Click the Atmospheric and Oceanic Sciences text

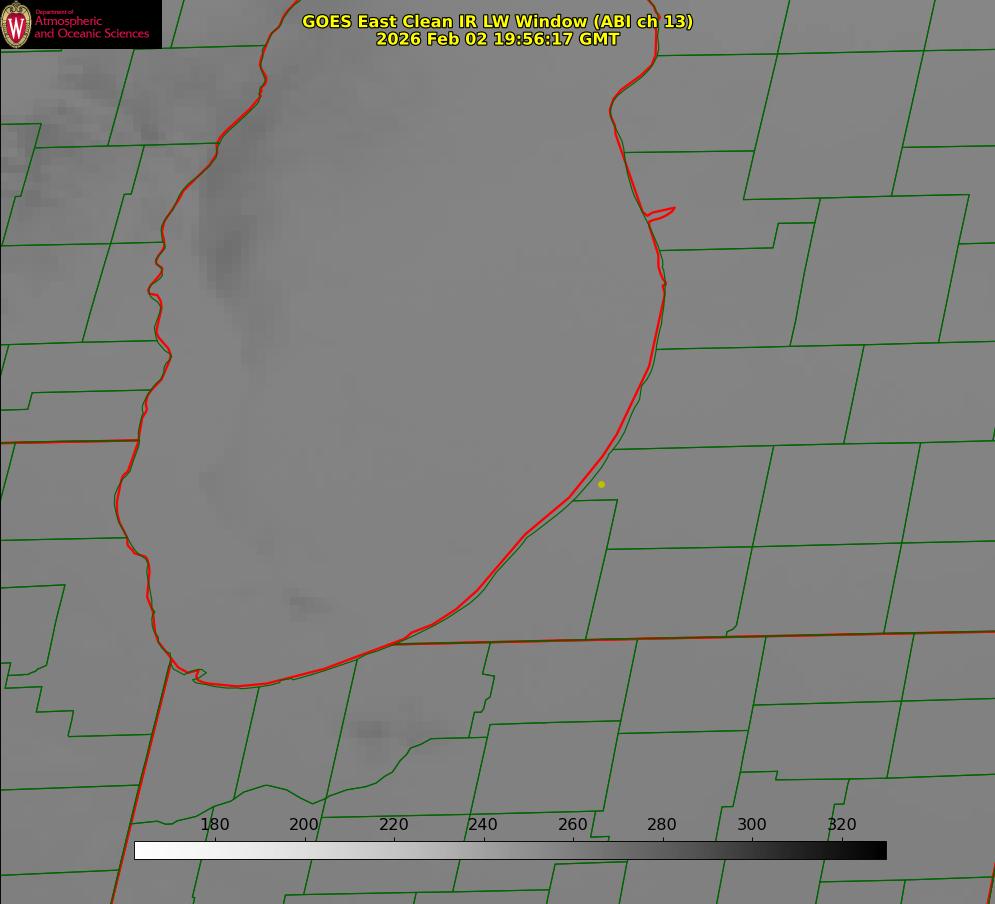click(91, 27)
